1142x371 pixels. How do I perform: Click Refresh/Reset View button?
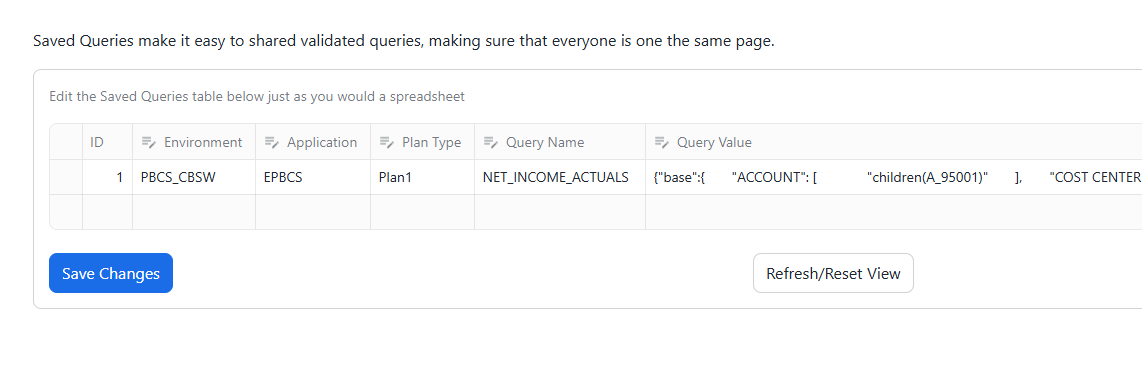(x=833, y=273)
